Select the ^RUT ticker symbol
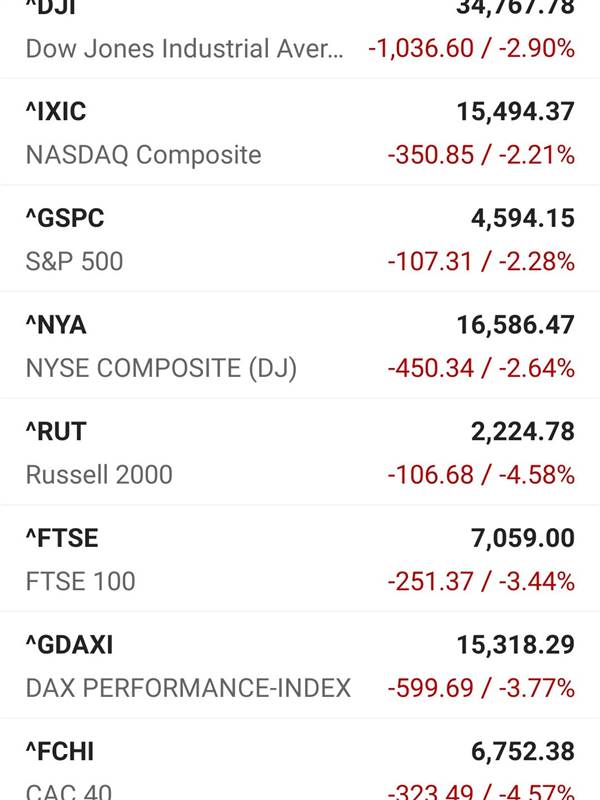This screenshot has height=800, width=600. pyautogui.click(x=56, y=432)
